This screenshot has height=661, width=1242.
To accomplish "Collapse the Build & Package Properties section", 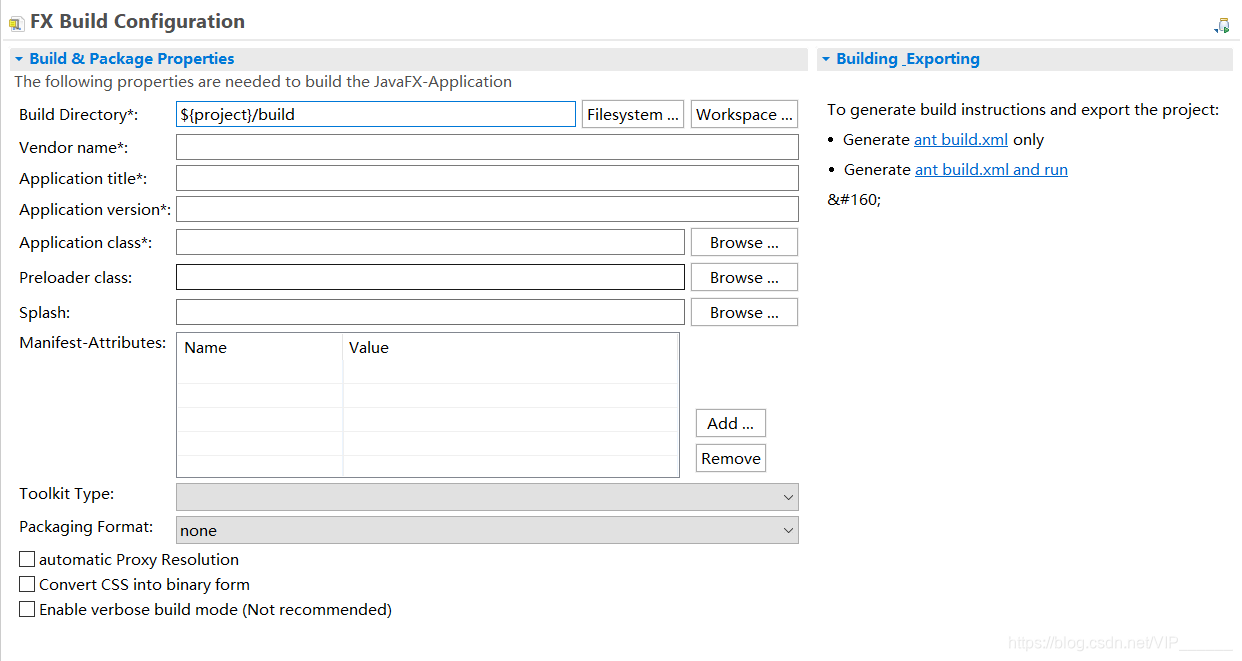I will (19, 59).
